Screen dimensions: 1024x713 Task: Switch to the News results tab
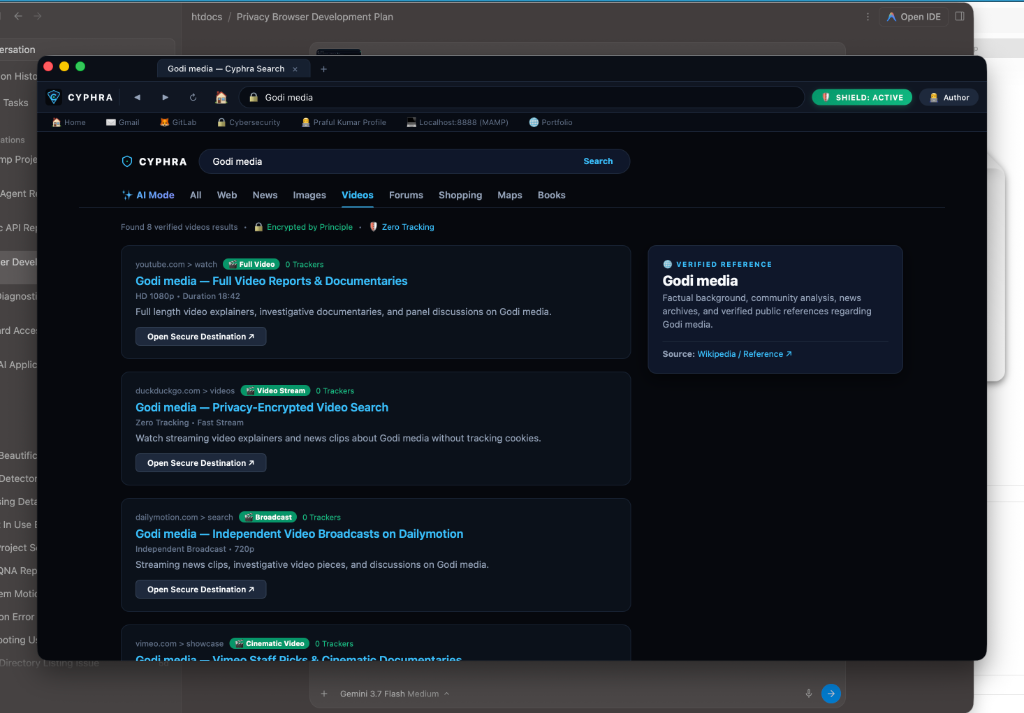(x=264, y=195)
